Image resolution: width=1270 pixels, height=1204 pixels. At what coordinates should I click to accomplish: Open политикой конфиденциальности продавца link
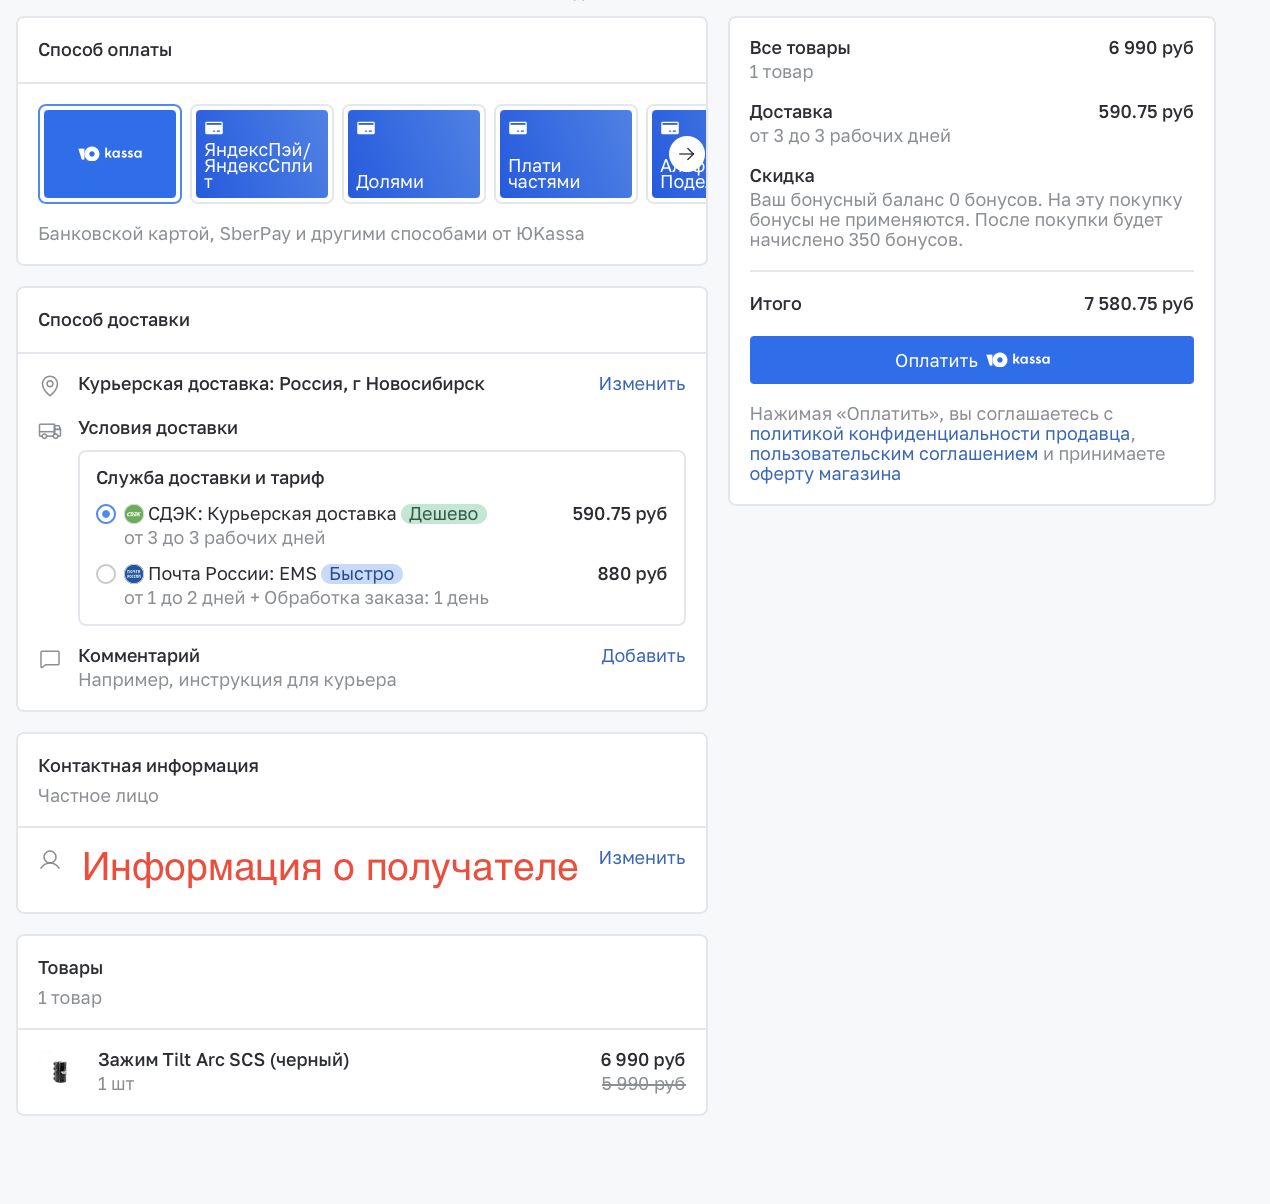click(x=940, y=434)
